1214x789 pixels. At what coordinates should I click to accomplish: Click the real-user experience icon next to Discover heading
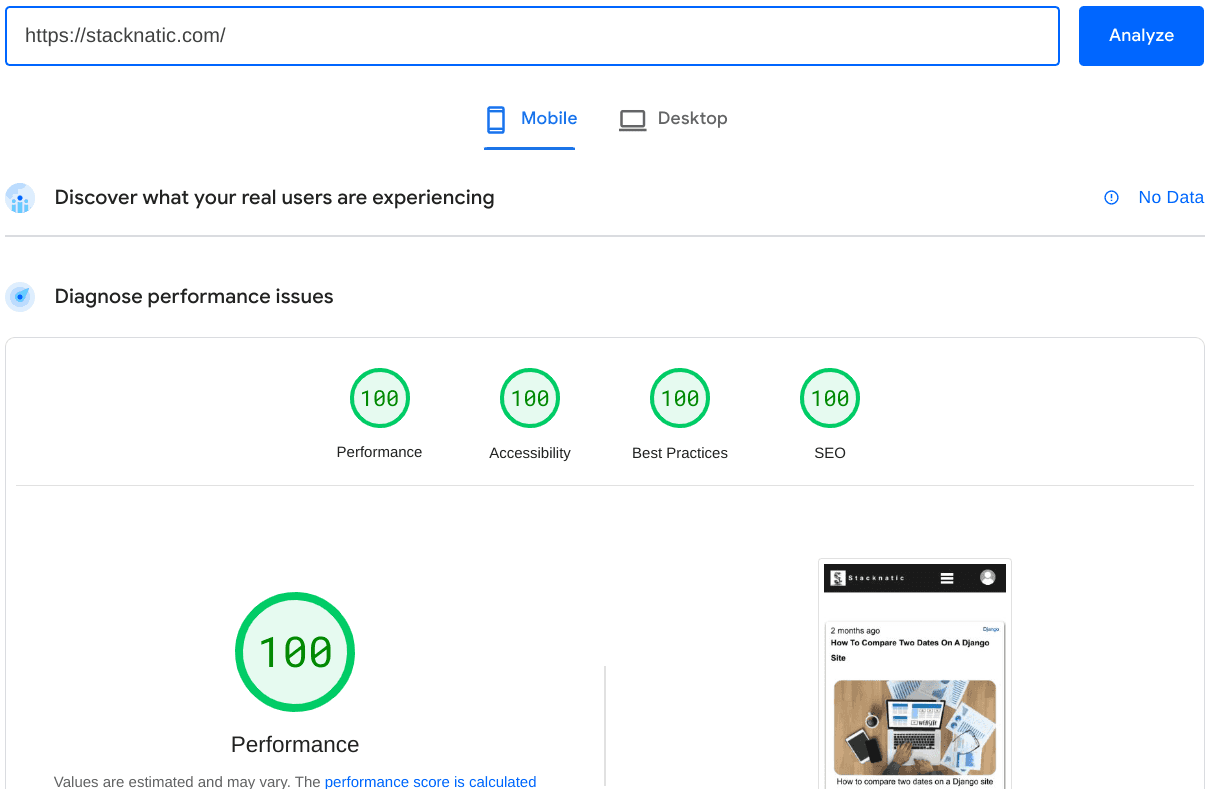20,198
